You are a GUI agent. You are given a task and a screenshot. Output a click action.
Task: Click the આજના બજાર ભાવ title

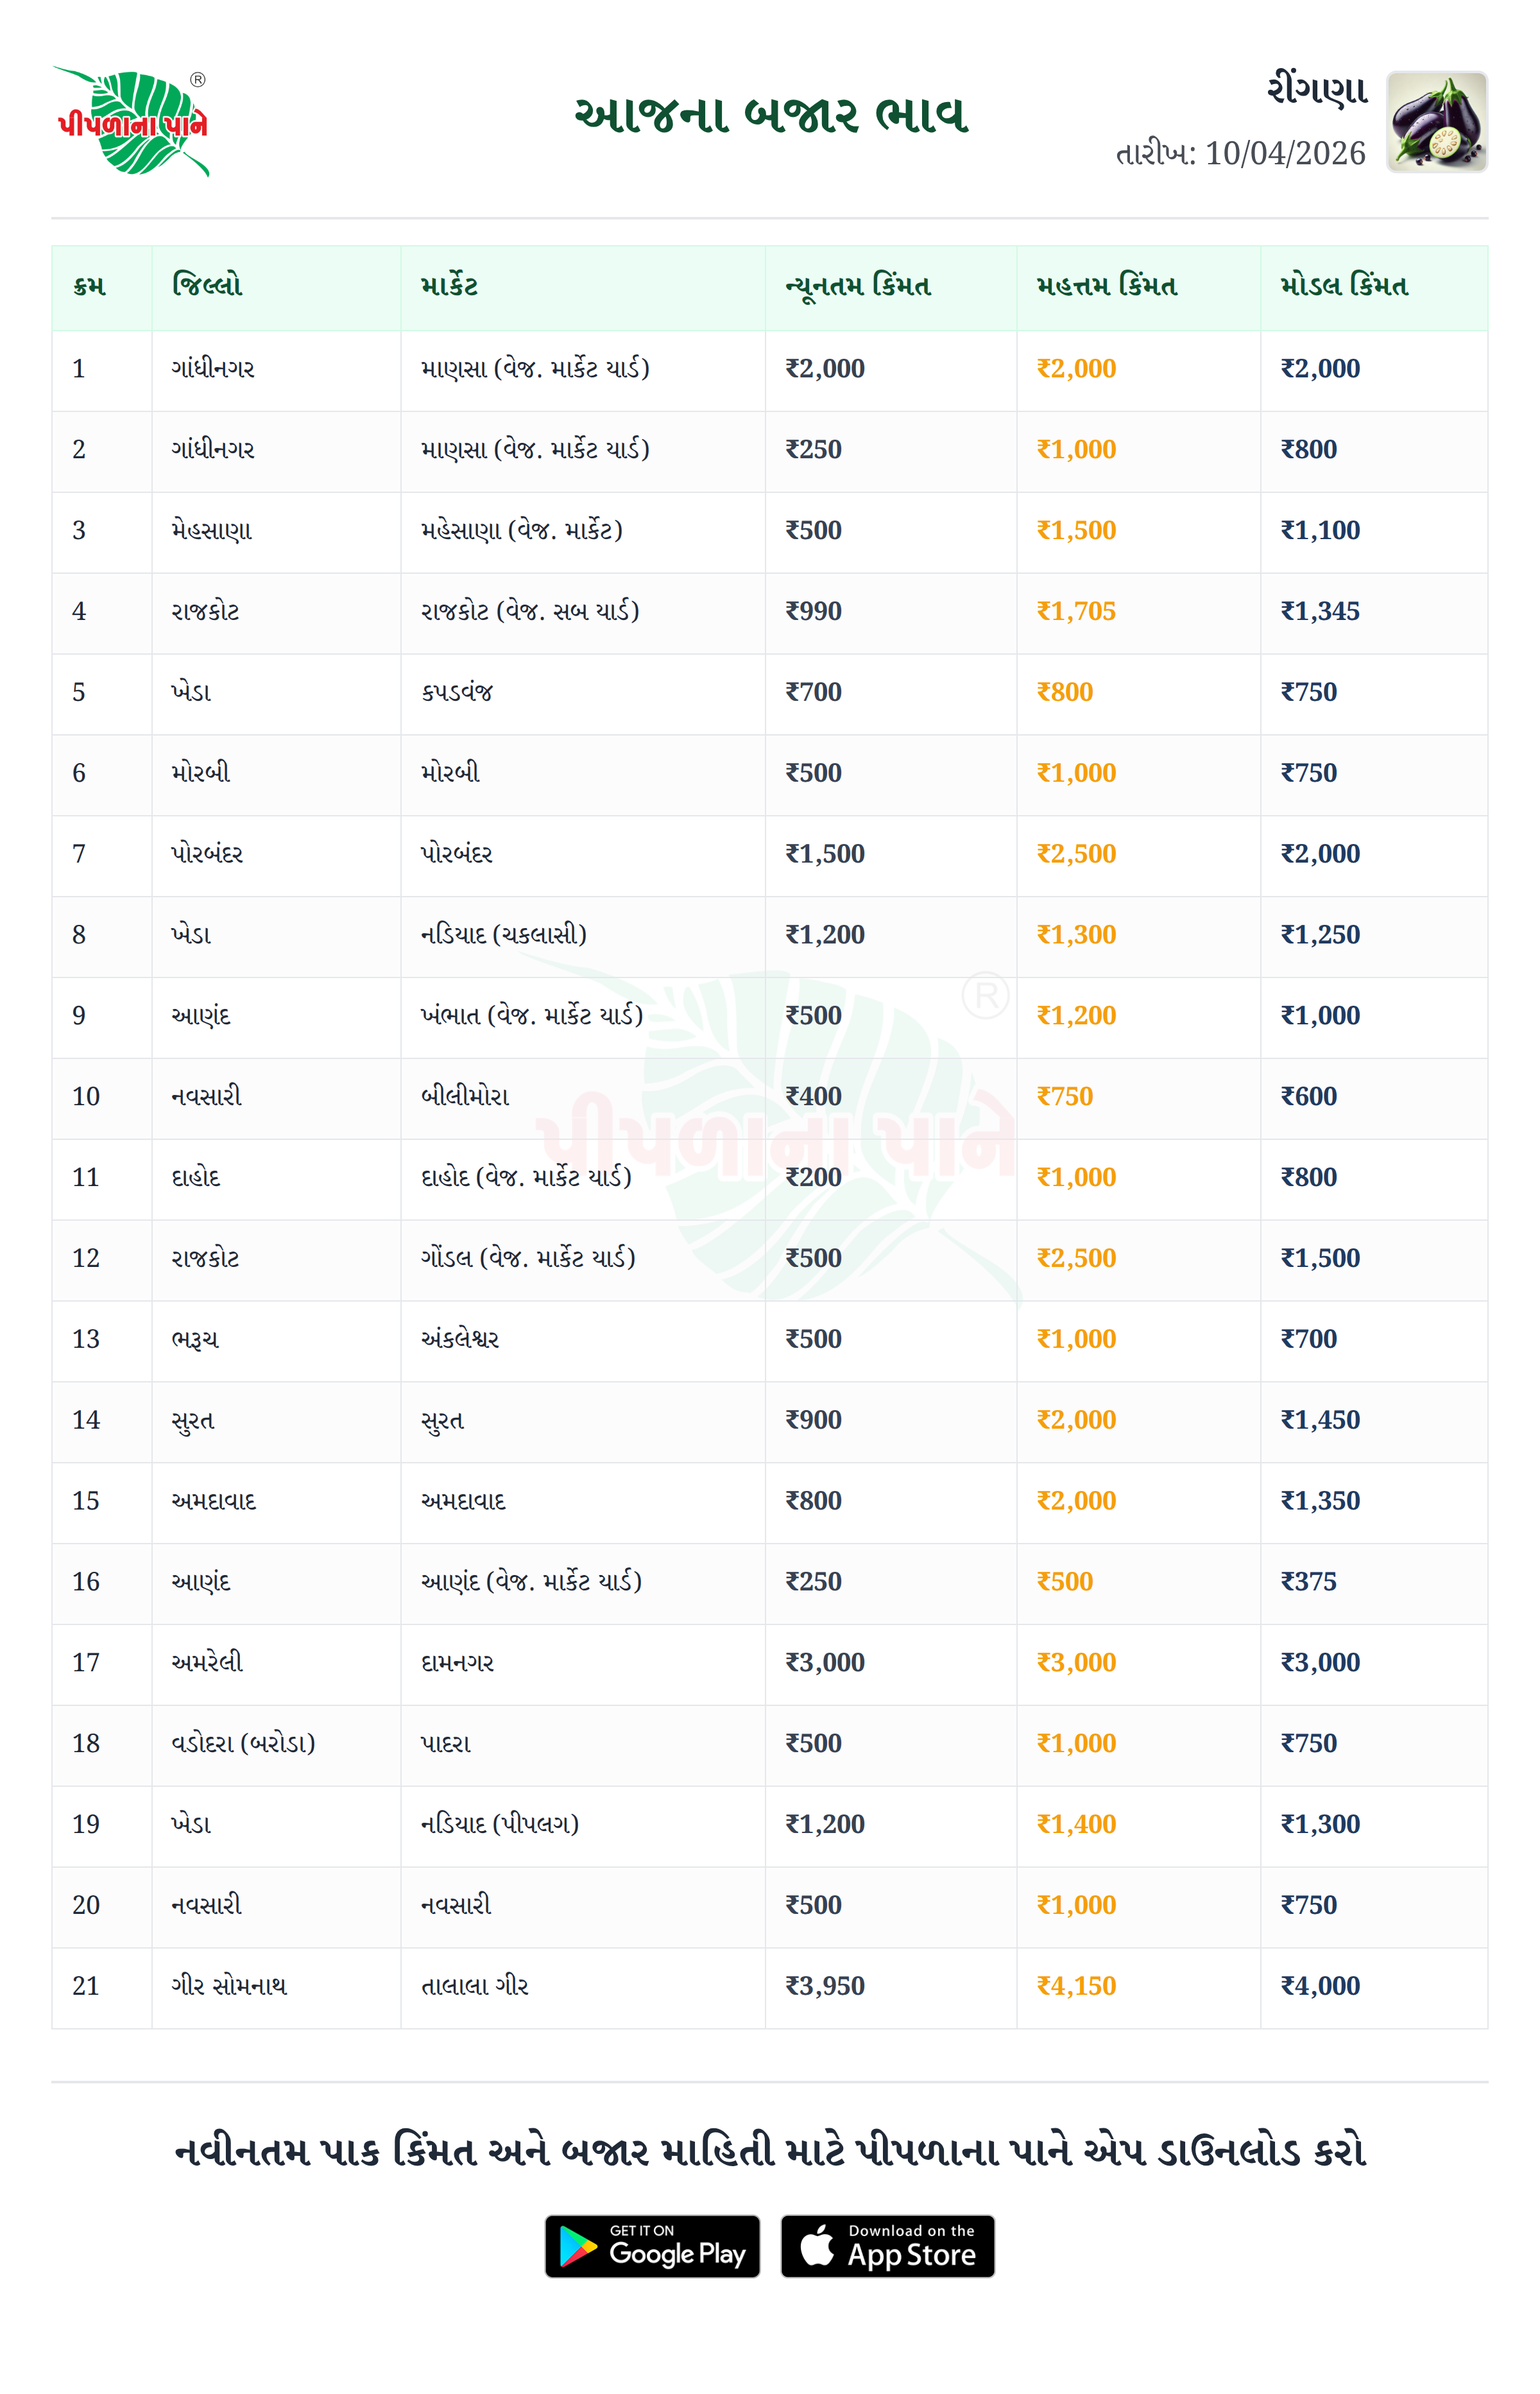(x=770, y=116)
